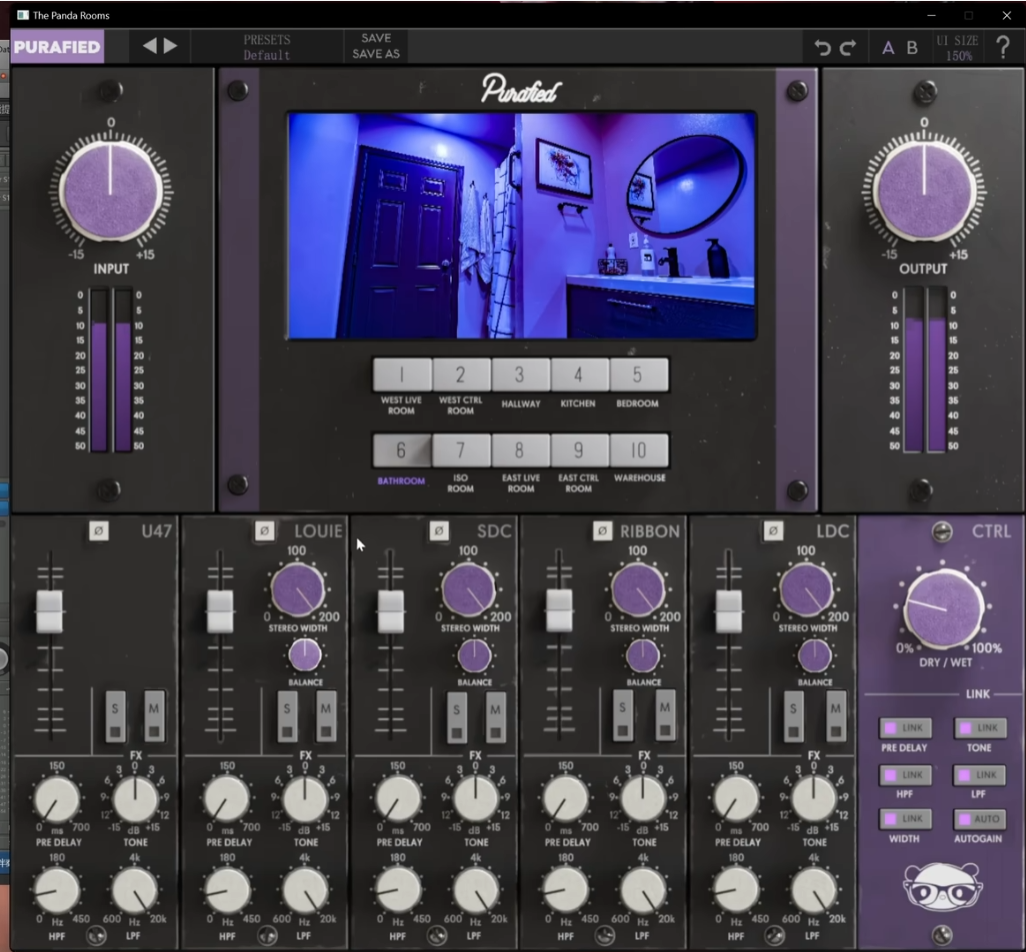Screen dimensions: 1026x952
Task: Solo the SDC channel
Action: (x=457, y=716)
